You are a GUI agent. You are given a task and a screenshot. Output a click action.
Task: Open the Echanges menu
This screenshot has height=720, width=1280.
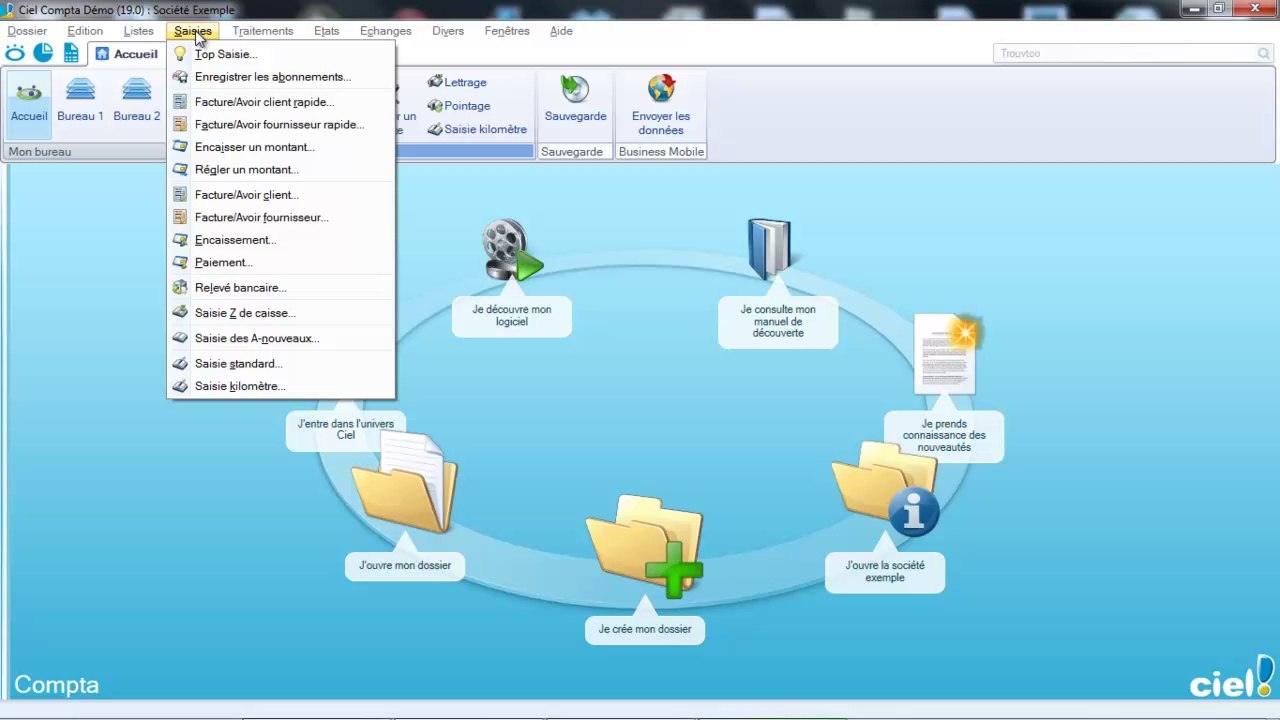point(386,31)
